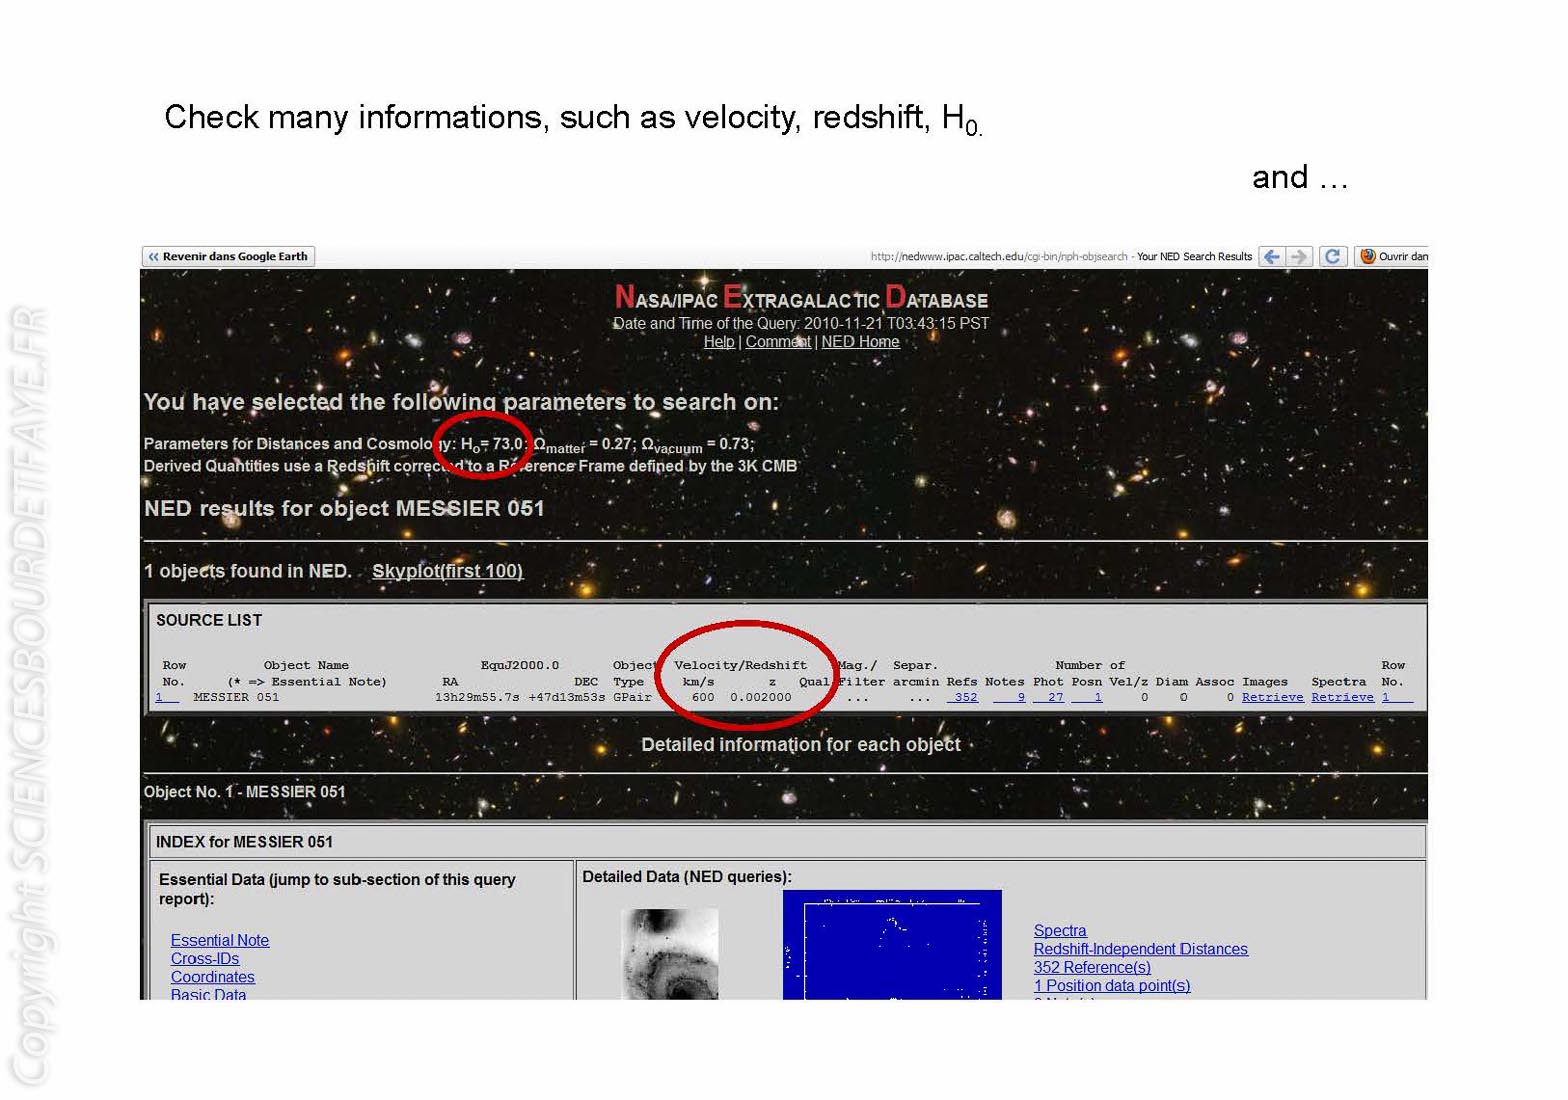Jump to Coordinates section

[x=212, y=977]
